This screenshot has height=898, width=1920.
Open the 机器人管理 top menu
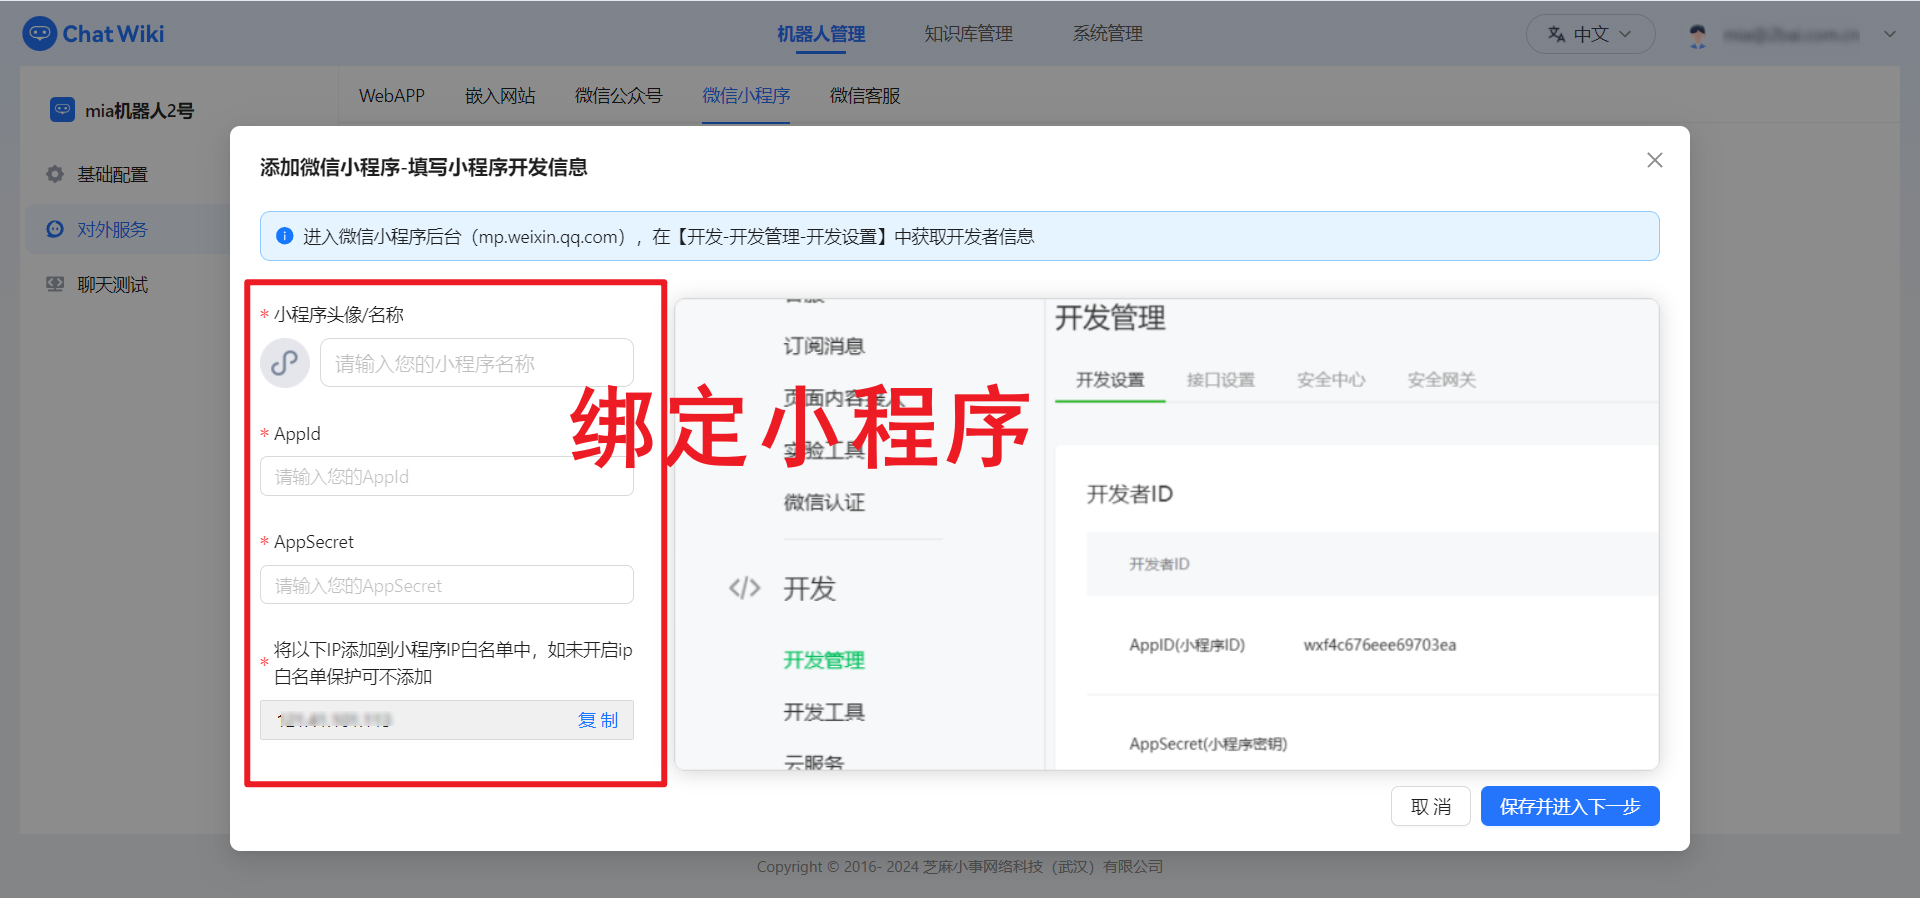click(821, 34)
